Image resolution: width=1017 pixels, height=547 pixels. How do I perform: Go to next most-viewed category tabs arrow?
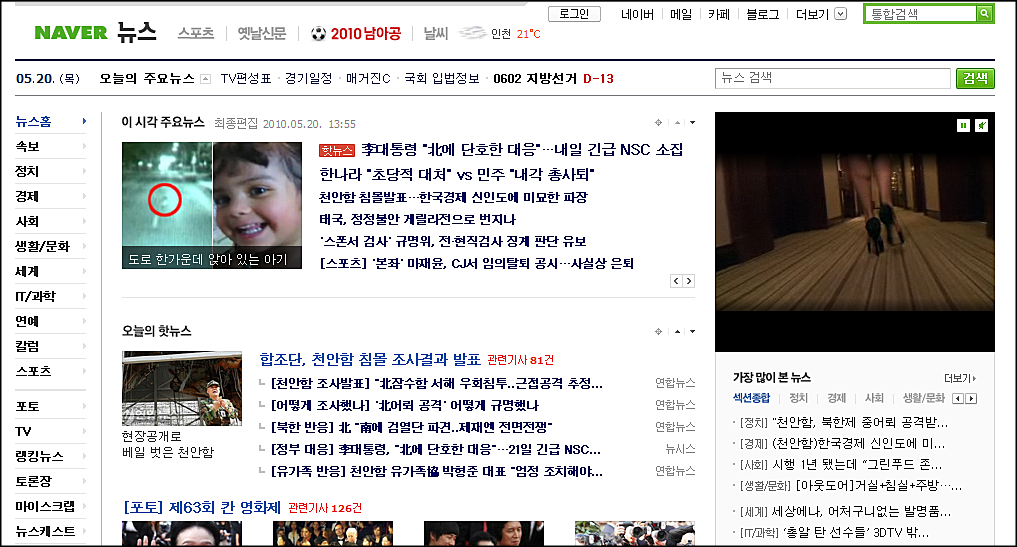(x=971, y=398)
